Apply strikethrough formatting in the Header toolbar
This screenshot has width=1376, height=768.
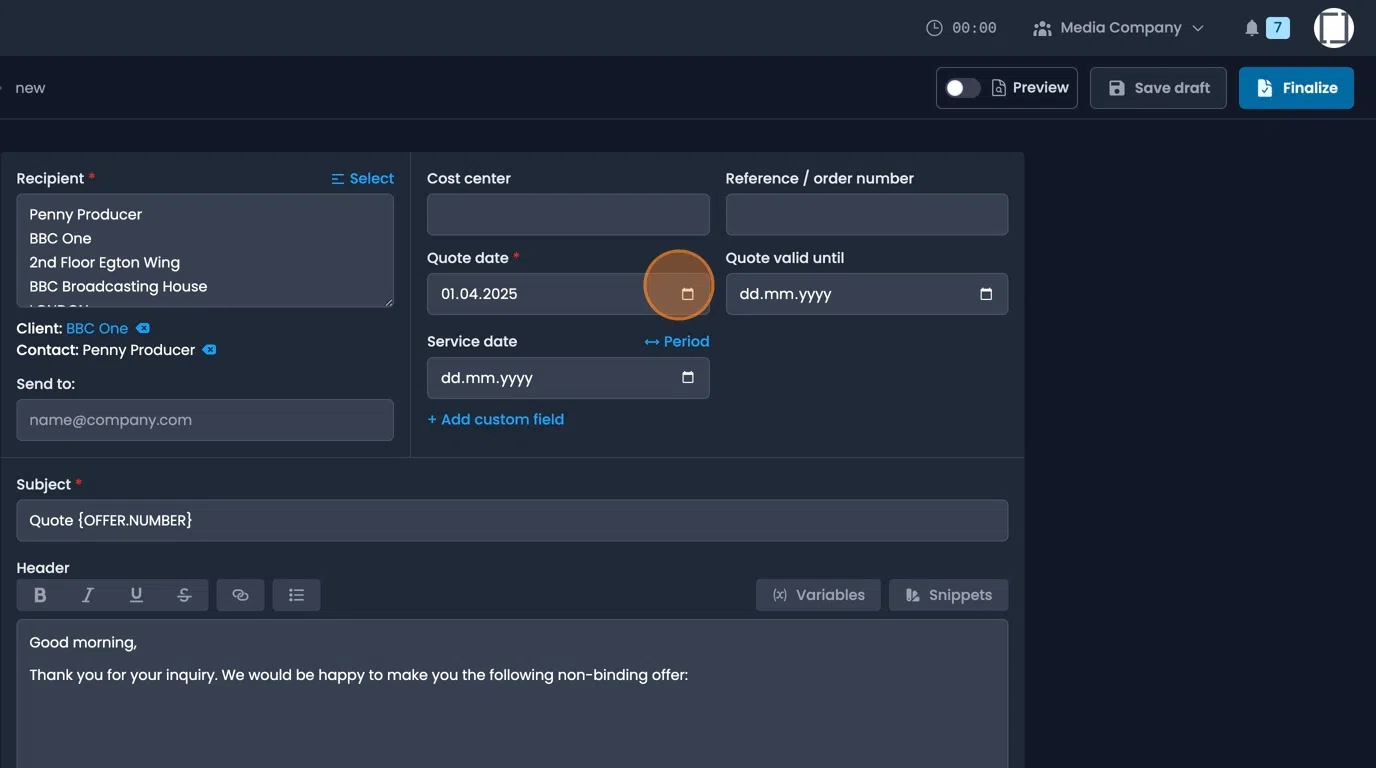[x=184, y=594]
